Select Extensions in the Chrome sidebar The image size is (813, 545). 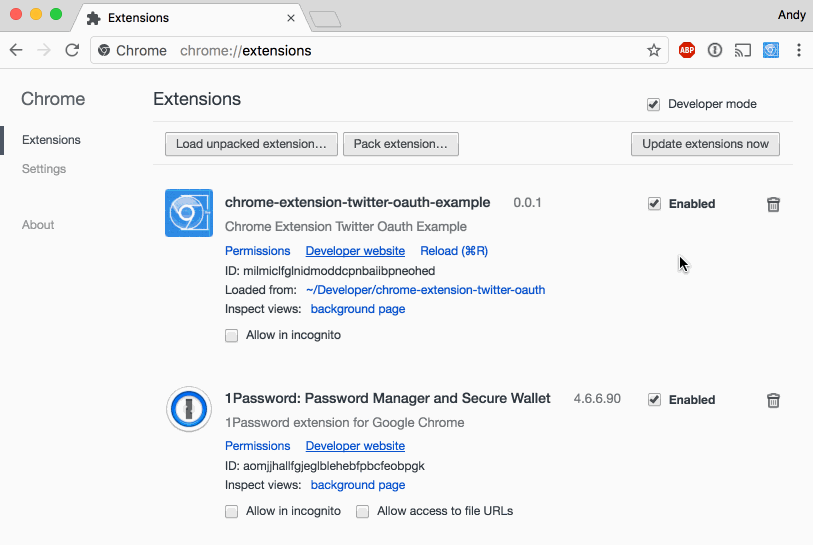click(x=51, y=140)
